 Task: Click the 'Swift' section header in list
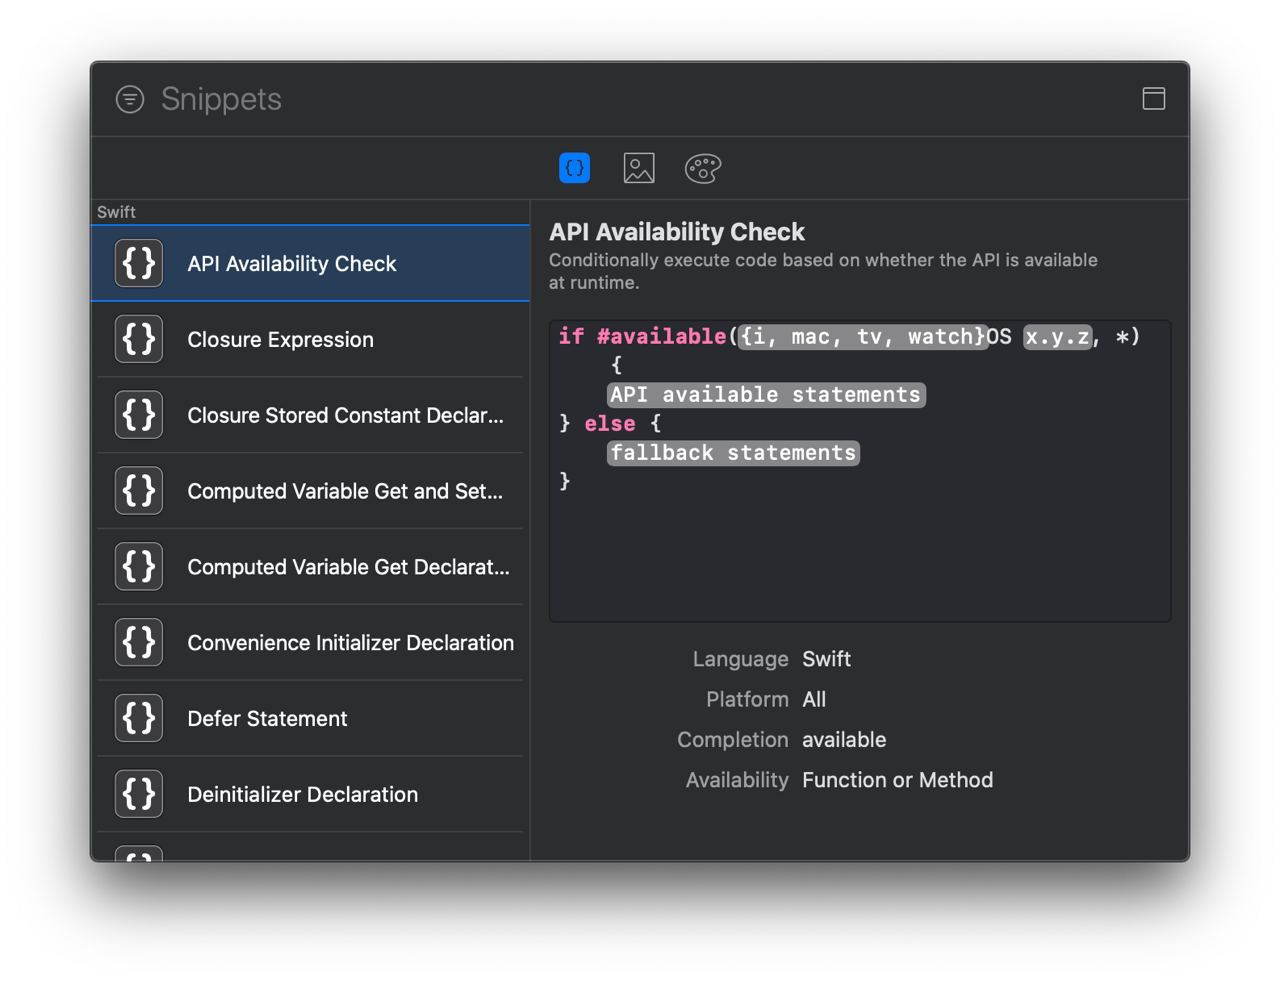click(x=116, y=212)
